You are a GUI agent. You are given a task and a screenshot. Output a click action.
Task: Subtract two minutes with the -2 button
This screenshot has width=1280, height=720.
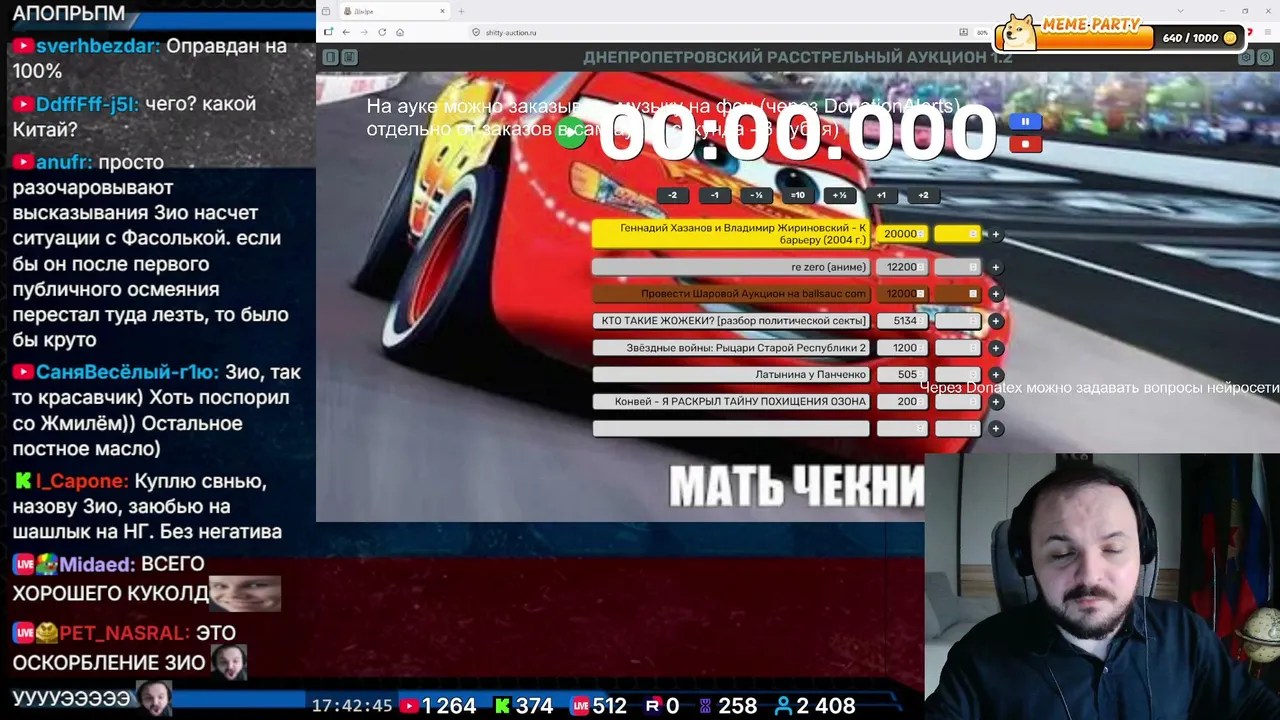pyautogui.click(x=672, y=195)
